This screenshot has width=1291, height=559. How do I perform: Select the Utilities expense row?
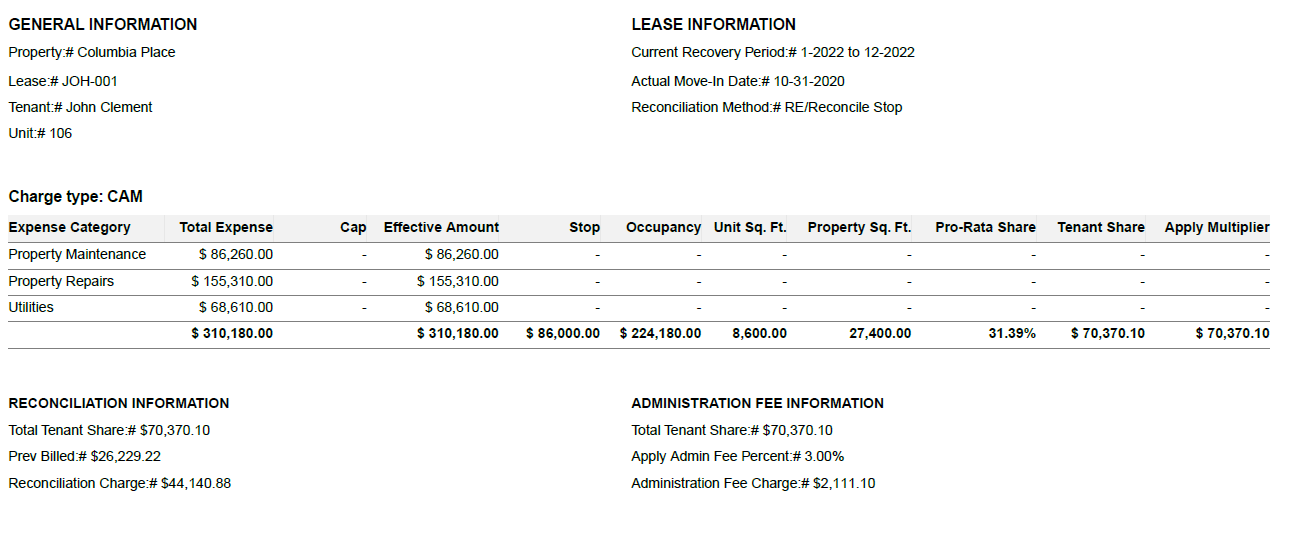coord(639,308)
